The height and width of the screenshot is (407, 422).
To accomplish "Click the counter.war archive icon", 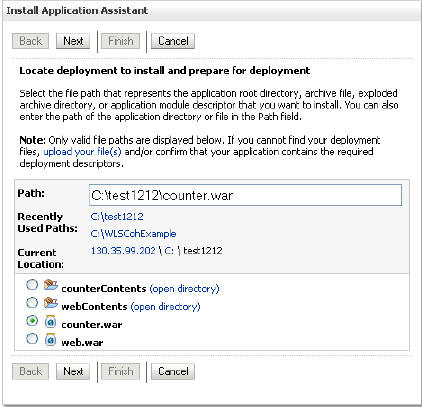I will [50, 322].
